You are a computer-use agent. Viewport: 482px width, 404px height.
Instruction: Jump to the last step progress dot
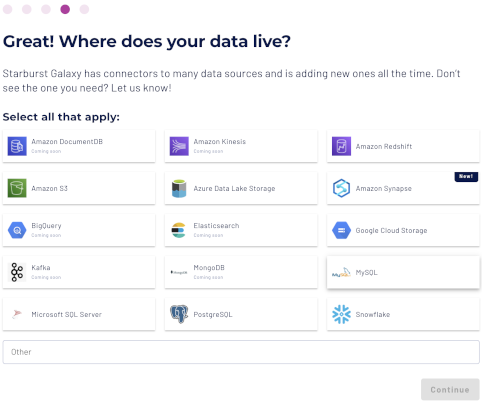point(84,9)
